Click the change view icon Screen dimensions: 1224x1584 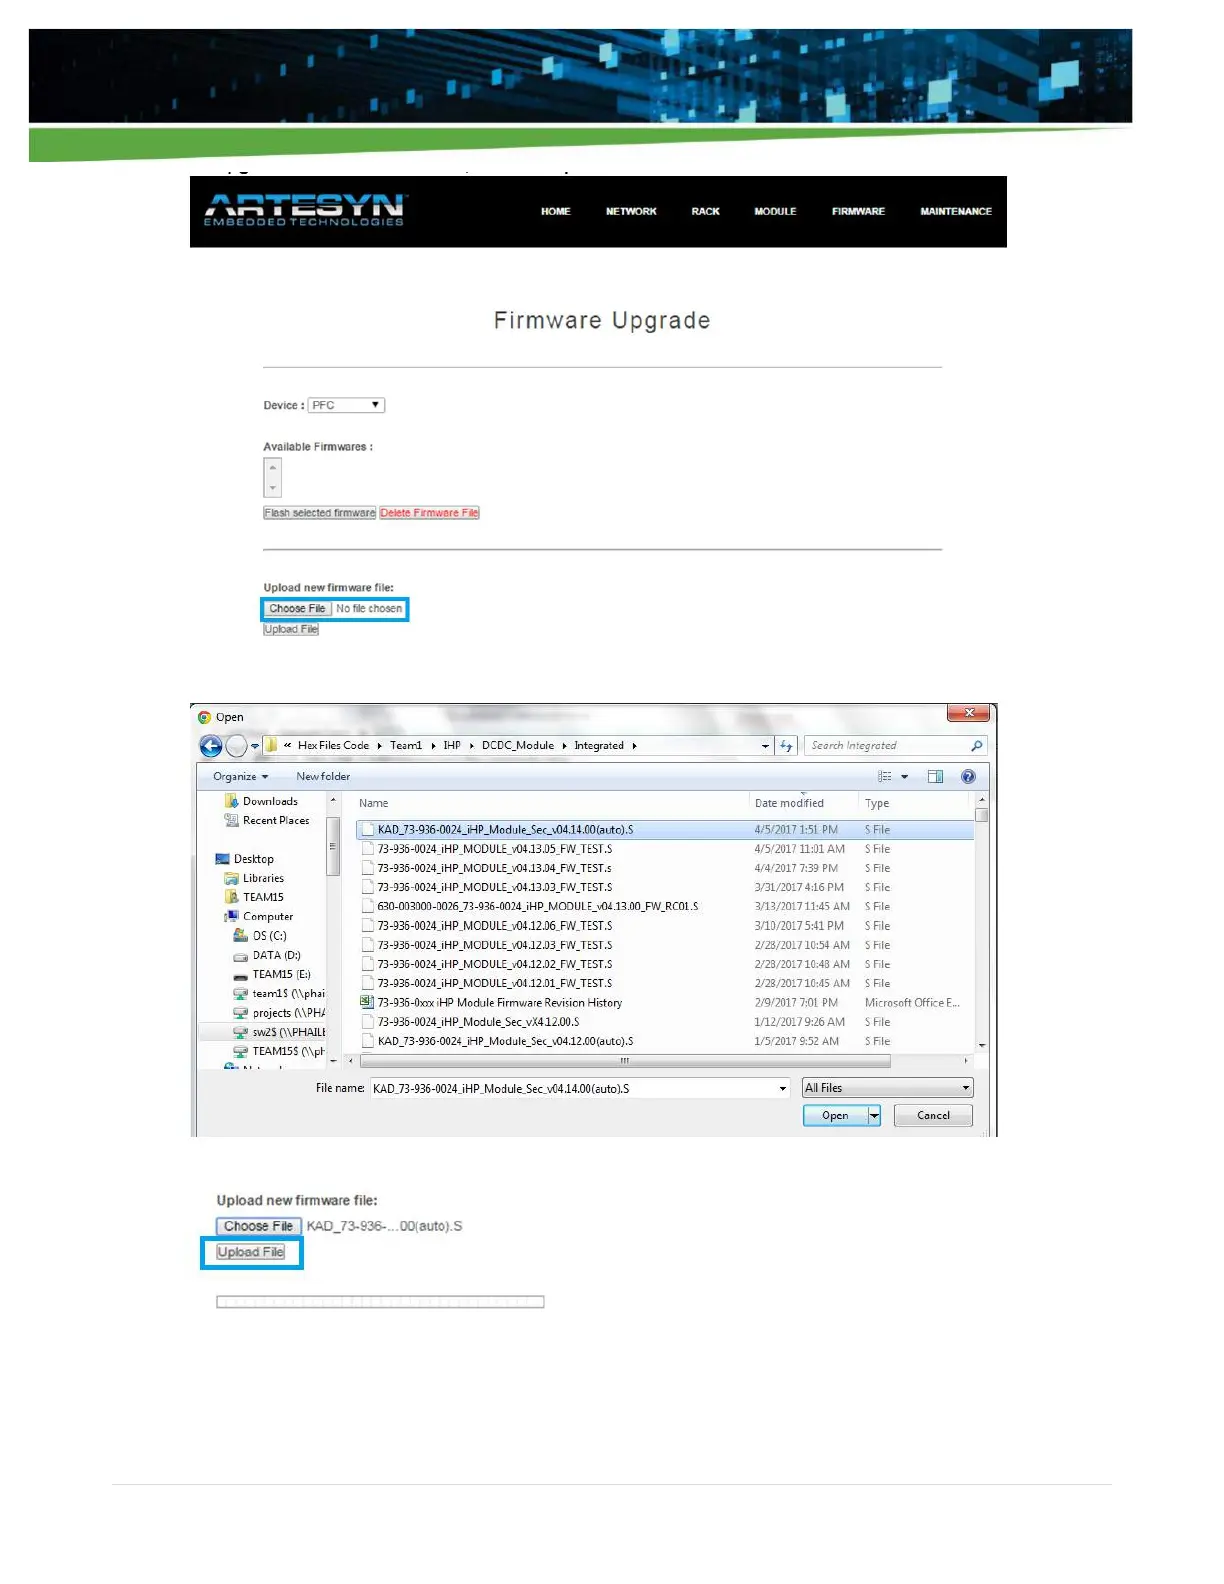885,776
